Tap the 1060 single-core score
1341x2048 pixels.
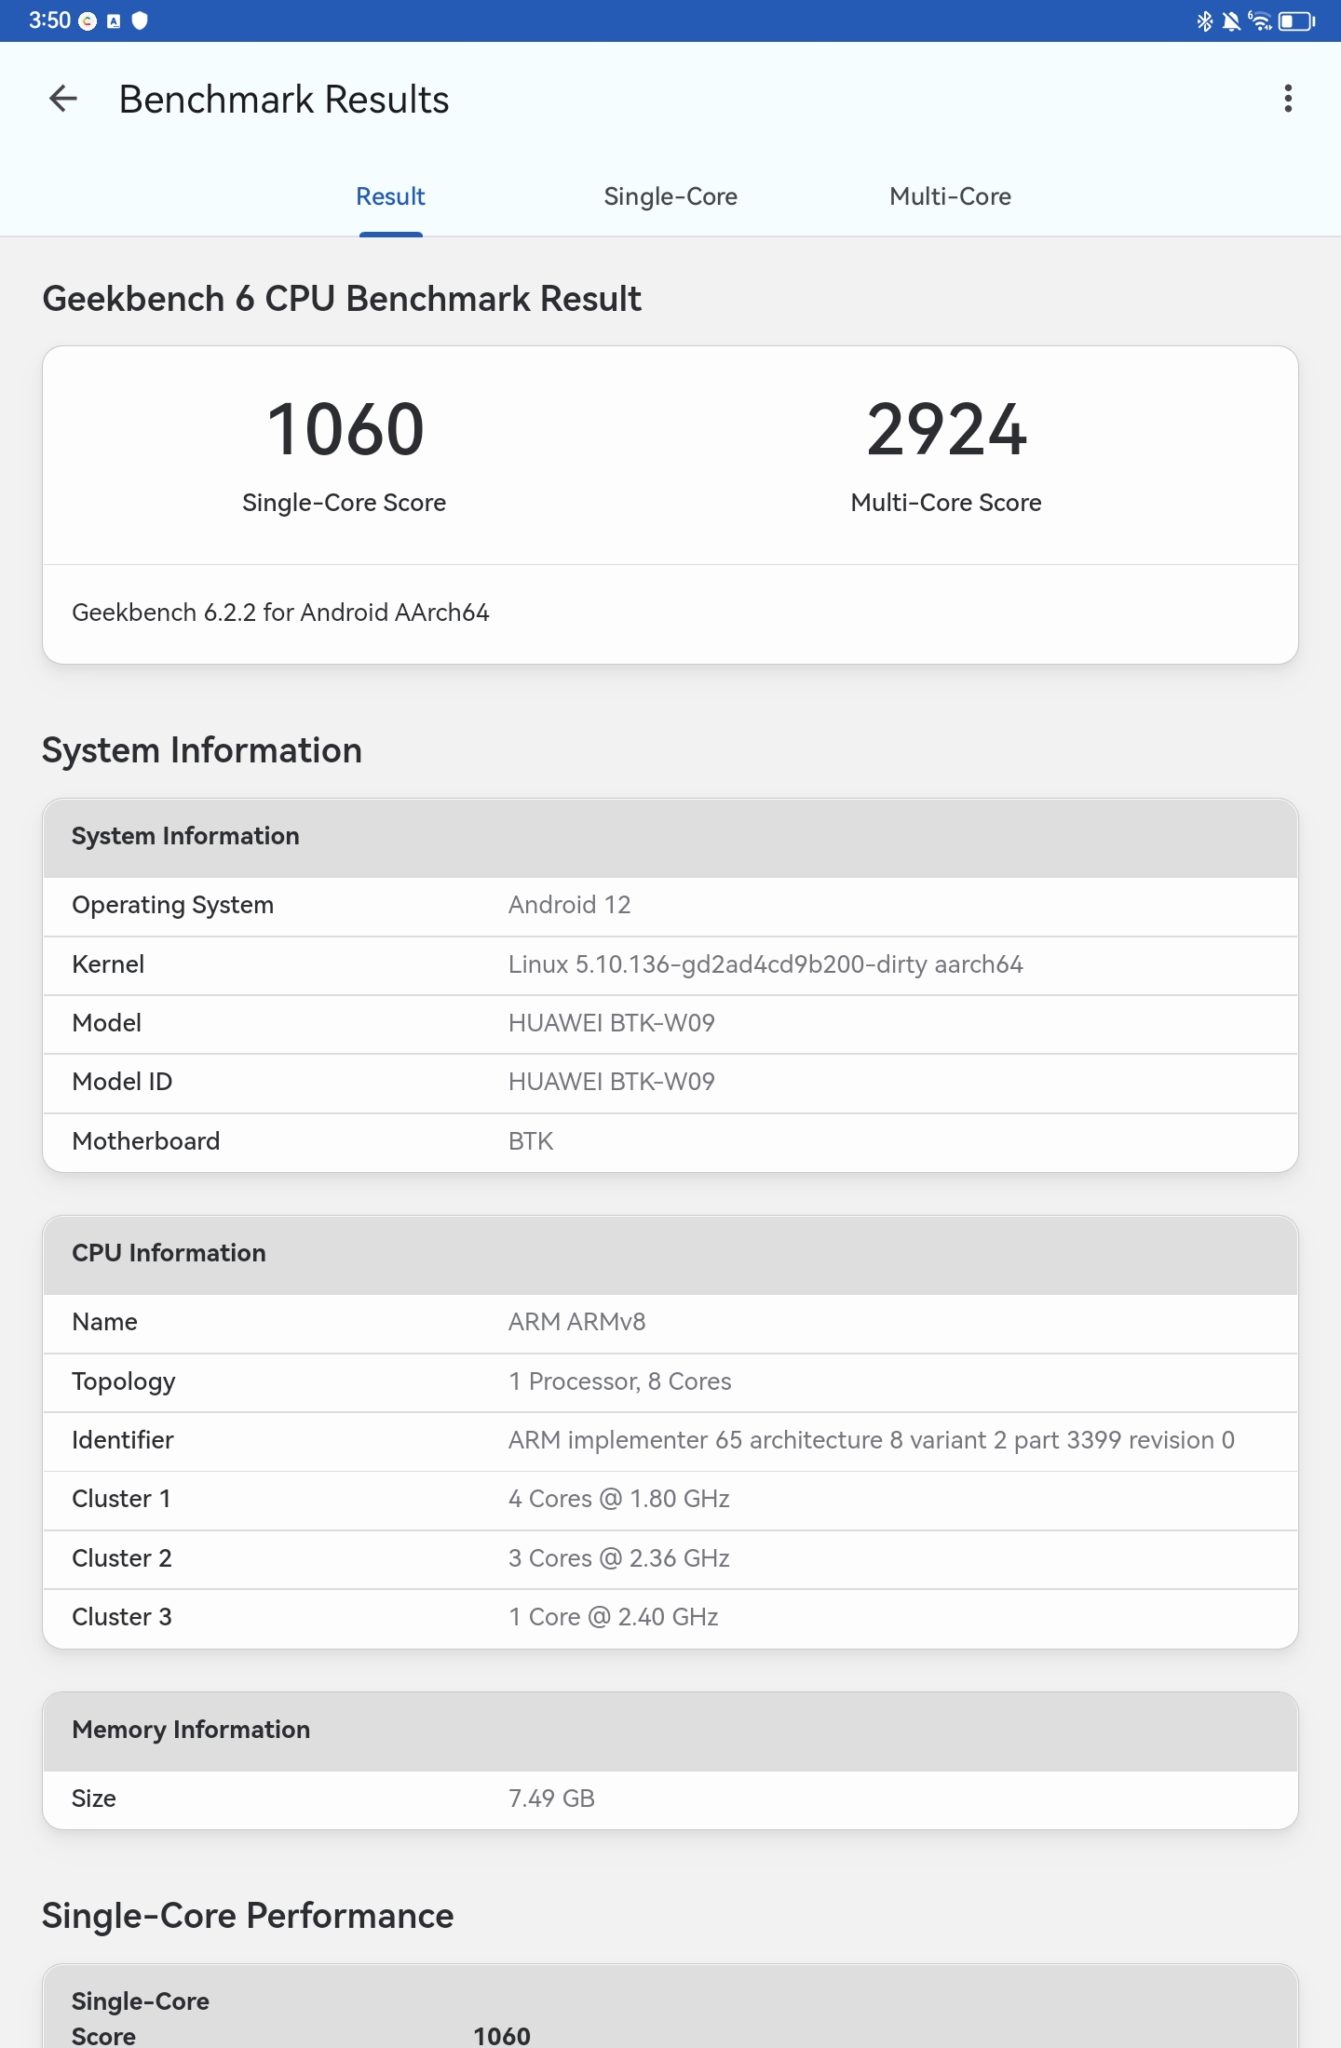click(345, 430)
